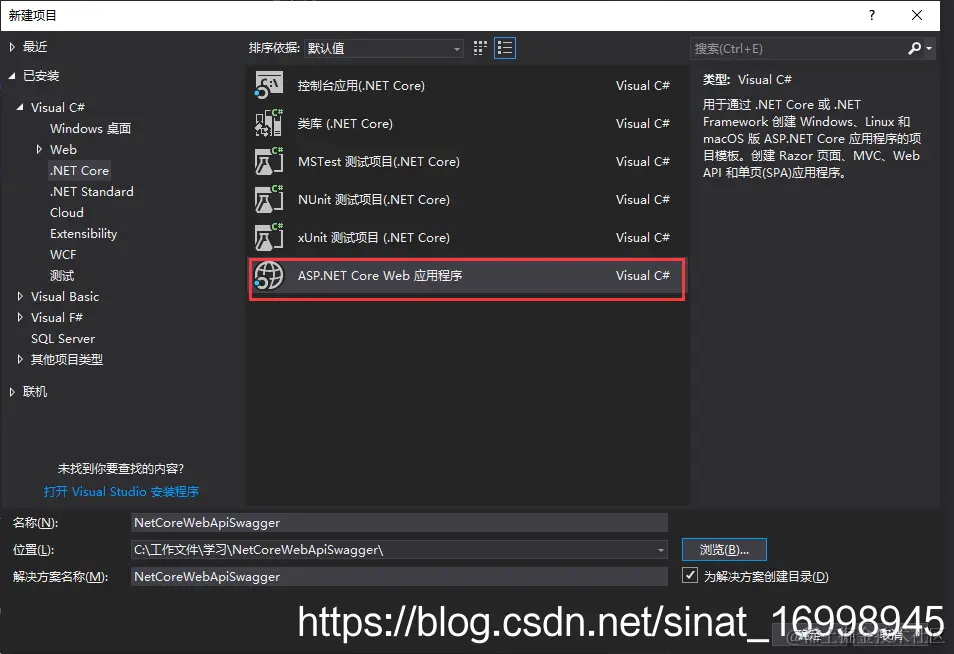The width and height of the screenshot is (954, 654).
Task: Select the SQL Server category
Action: click(x=63, y=339)
